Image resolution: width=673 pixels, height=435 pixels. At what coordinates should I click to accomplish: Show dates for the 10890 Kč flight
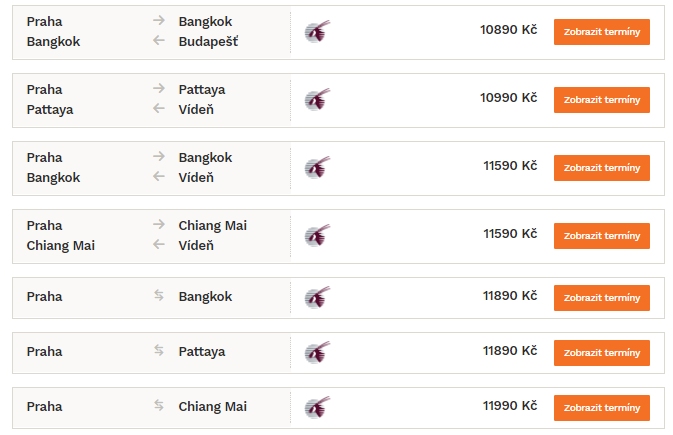(x=602, y=32)
